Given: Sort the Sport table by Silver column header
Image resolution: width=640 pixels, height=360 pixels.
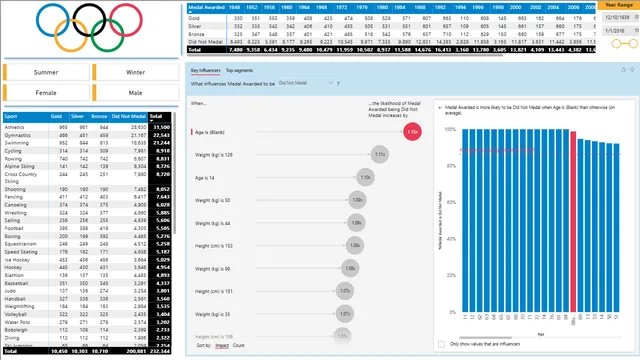Looking at the screenshot, I should point(78,117).
